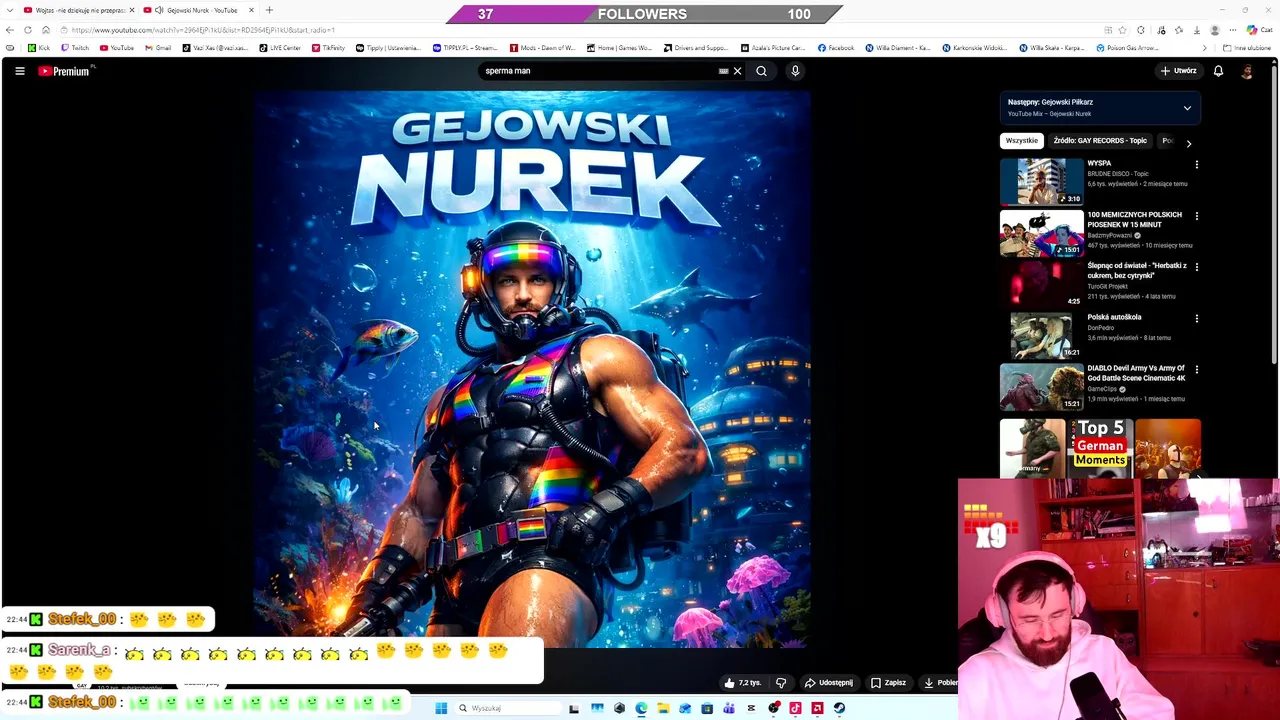Clear the search box with the X icon
The height and width of the screenshot is (720, 1280).
737,71
